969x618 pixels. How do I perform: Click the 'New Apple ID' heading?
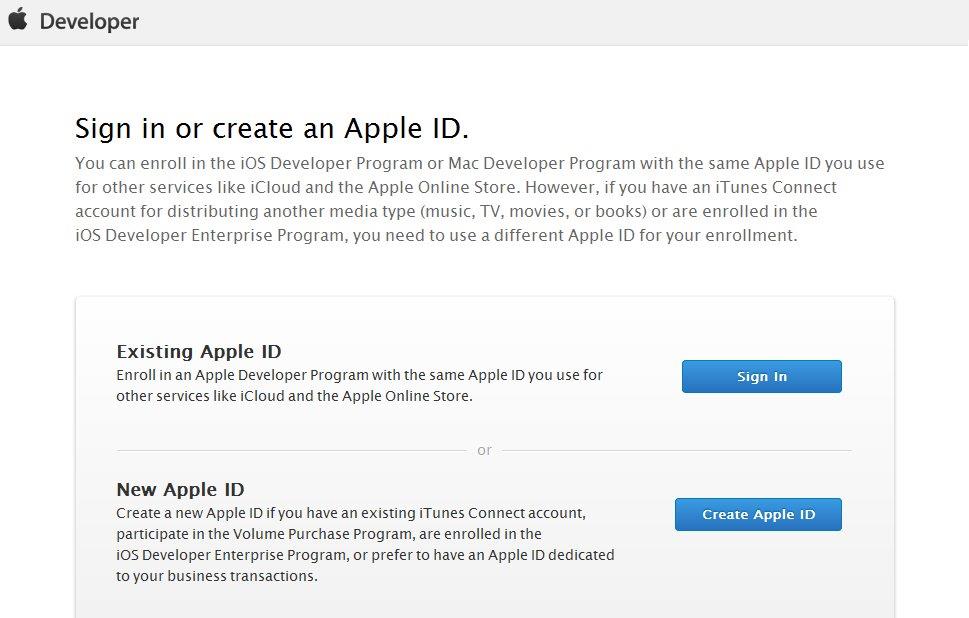pos(180,489)
